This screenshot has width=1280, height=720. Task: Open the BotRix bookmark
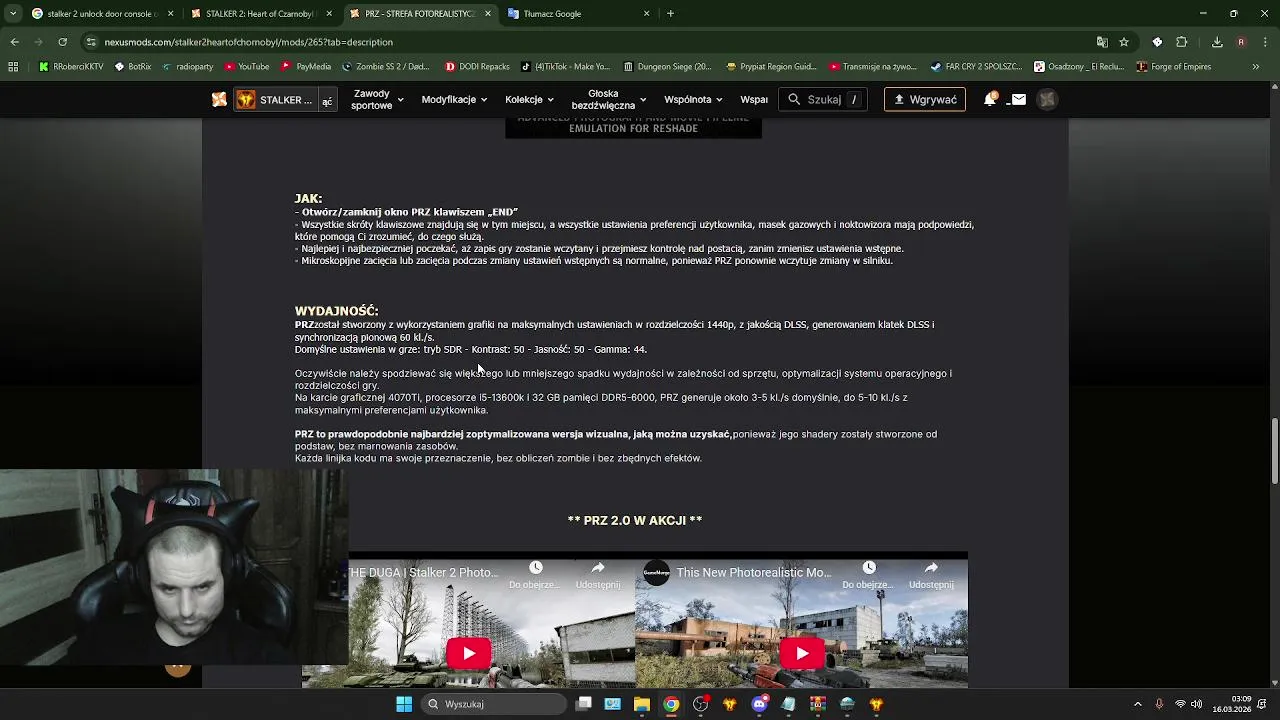133,67
